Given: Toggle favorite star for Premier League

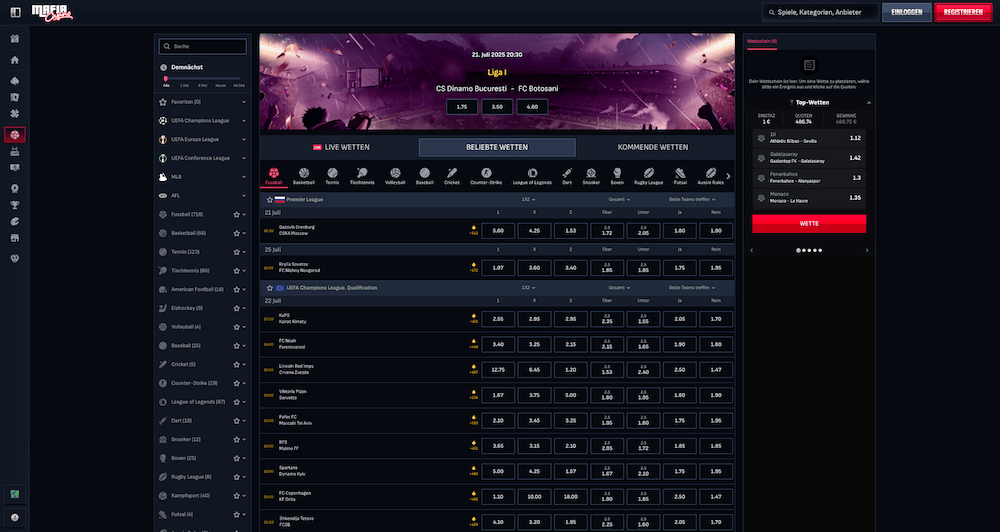Looking at the screenshot, I should pos(270,200).
